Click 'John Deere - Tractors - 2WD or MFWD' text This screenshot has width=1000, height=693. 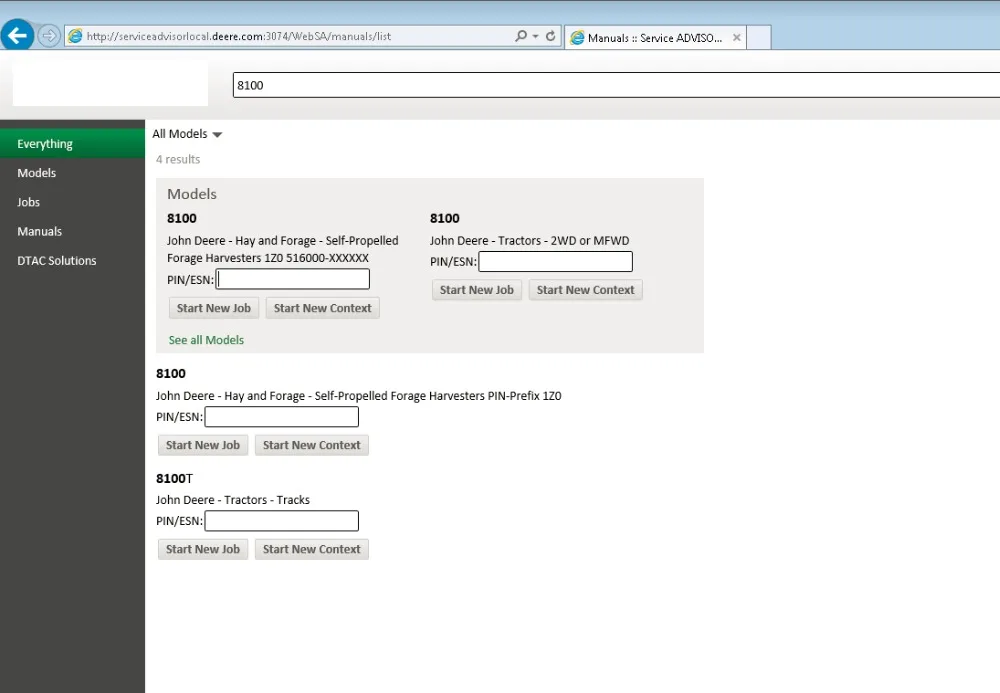pos(529,240)
